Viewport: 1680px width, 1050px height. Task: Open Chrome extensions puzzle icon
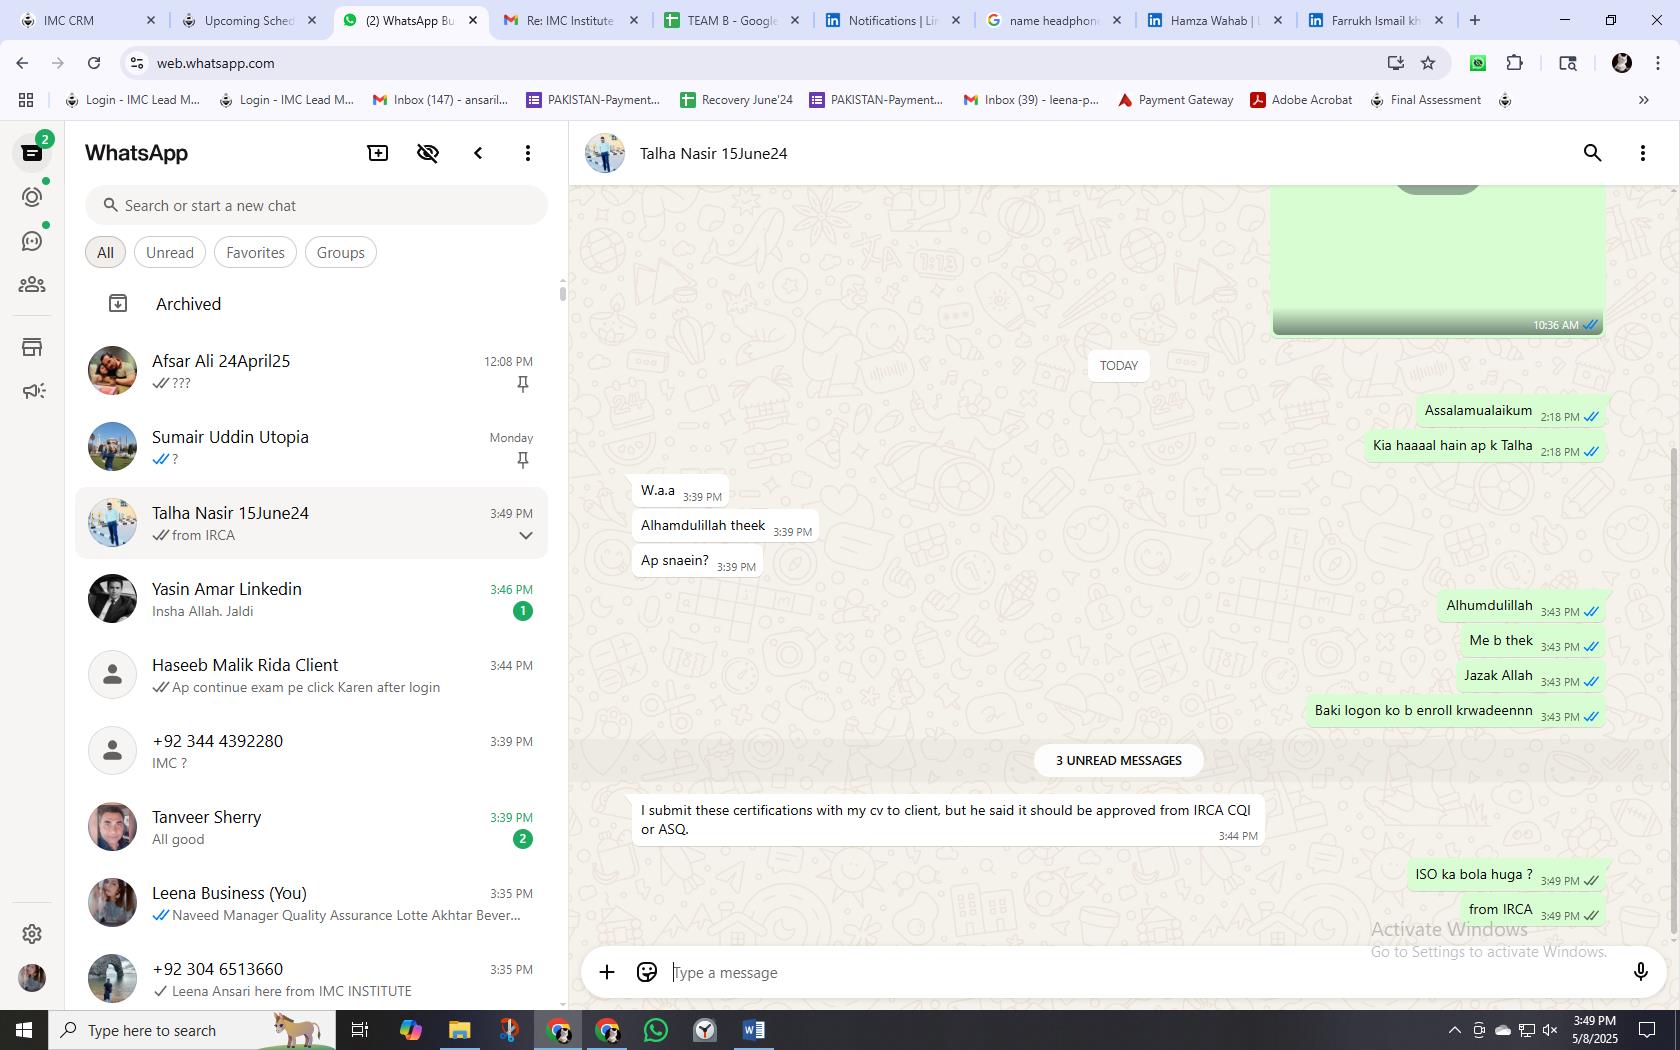[1515, 63]
